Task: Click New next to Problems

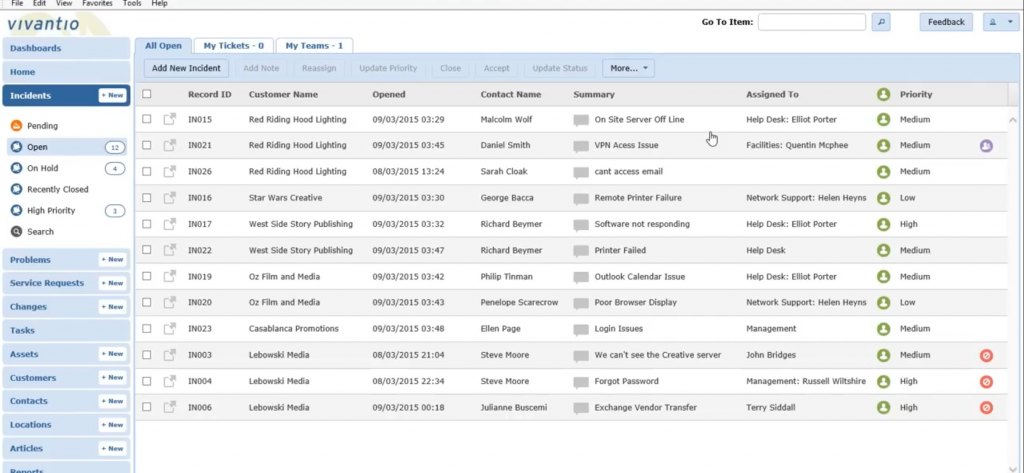Action: 112,259
